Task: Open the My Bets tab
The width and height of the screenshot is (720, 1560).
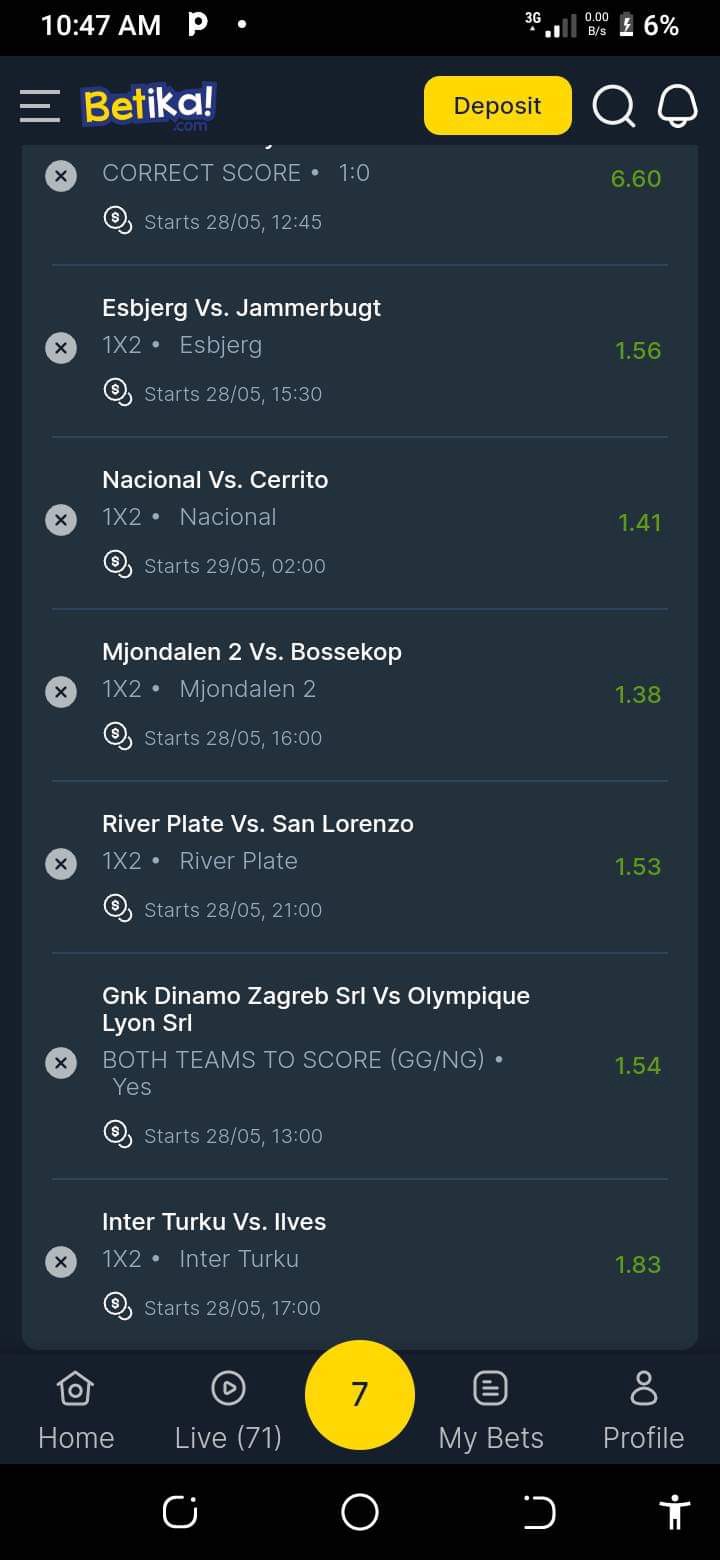Action: 491,1412
